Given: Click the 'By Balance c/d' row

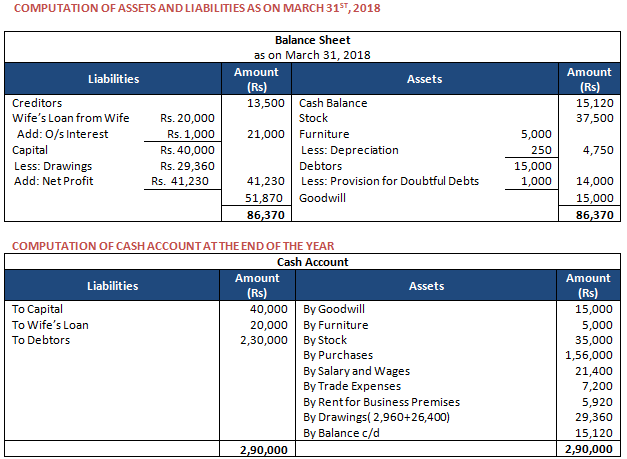Looking at the screenshot, I should click(344, 433).
